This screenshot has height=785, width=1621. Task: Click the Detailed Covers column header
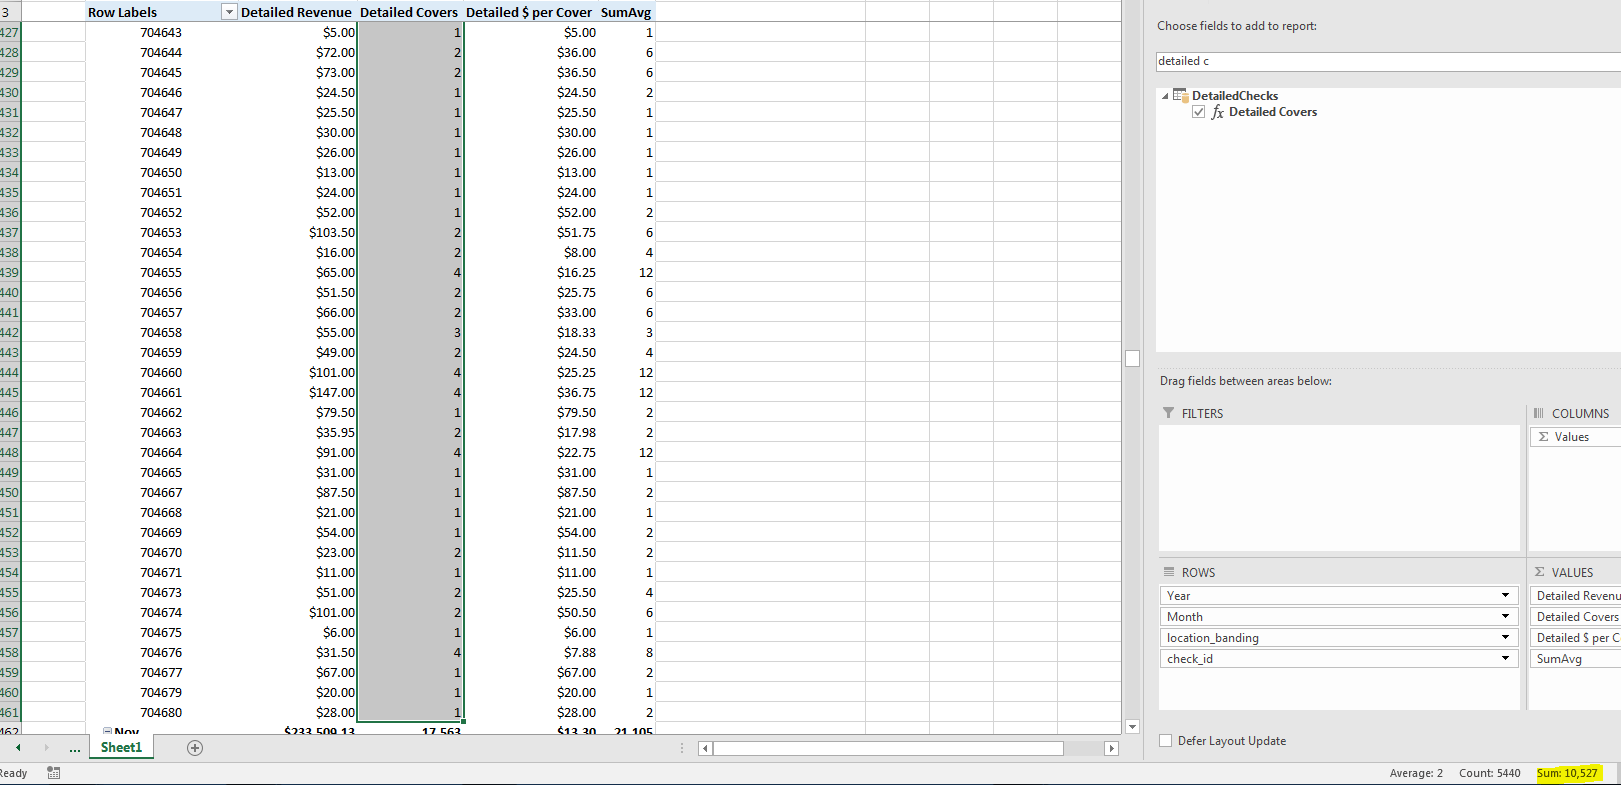(409, 12)
